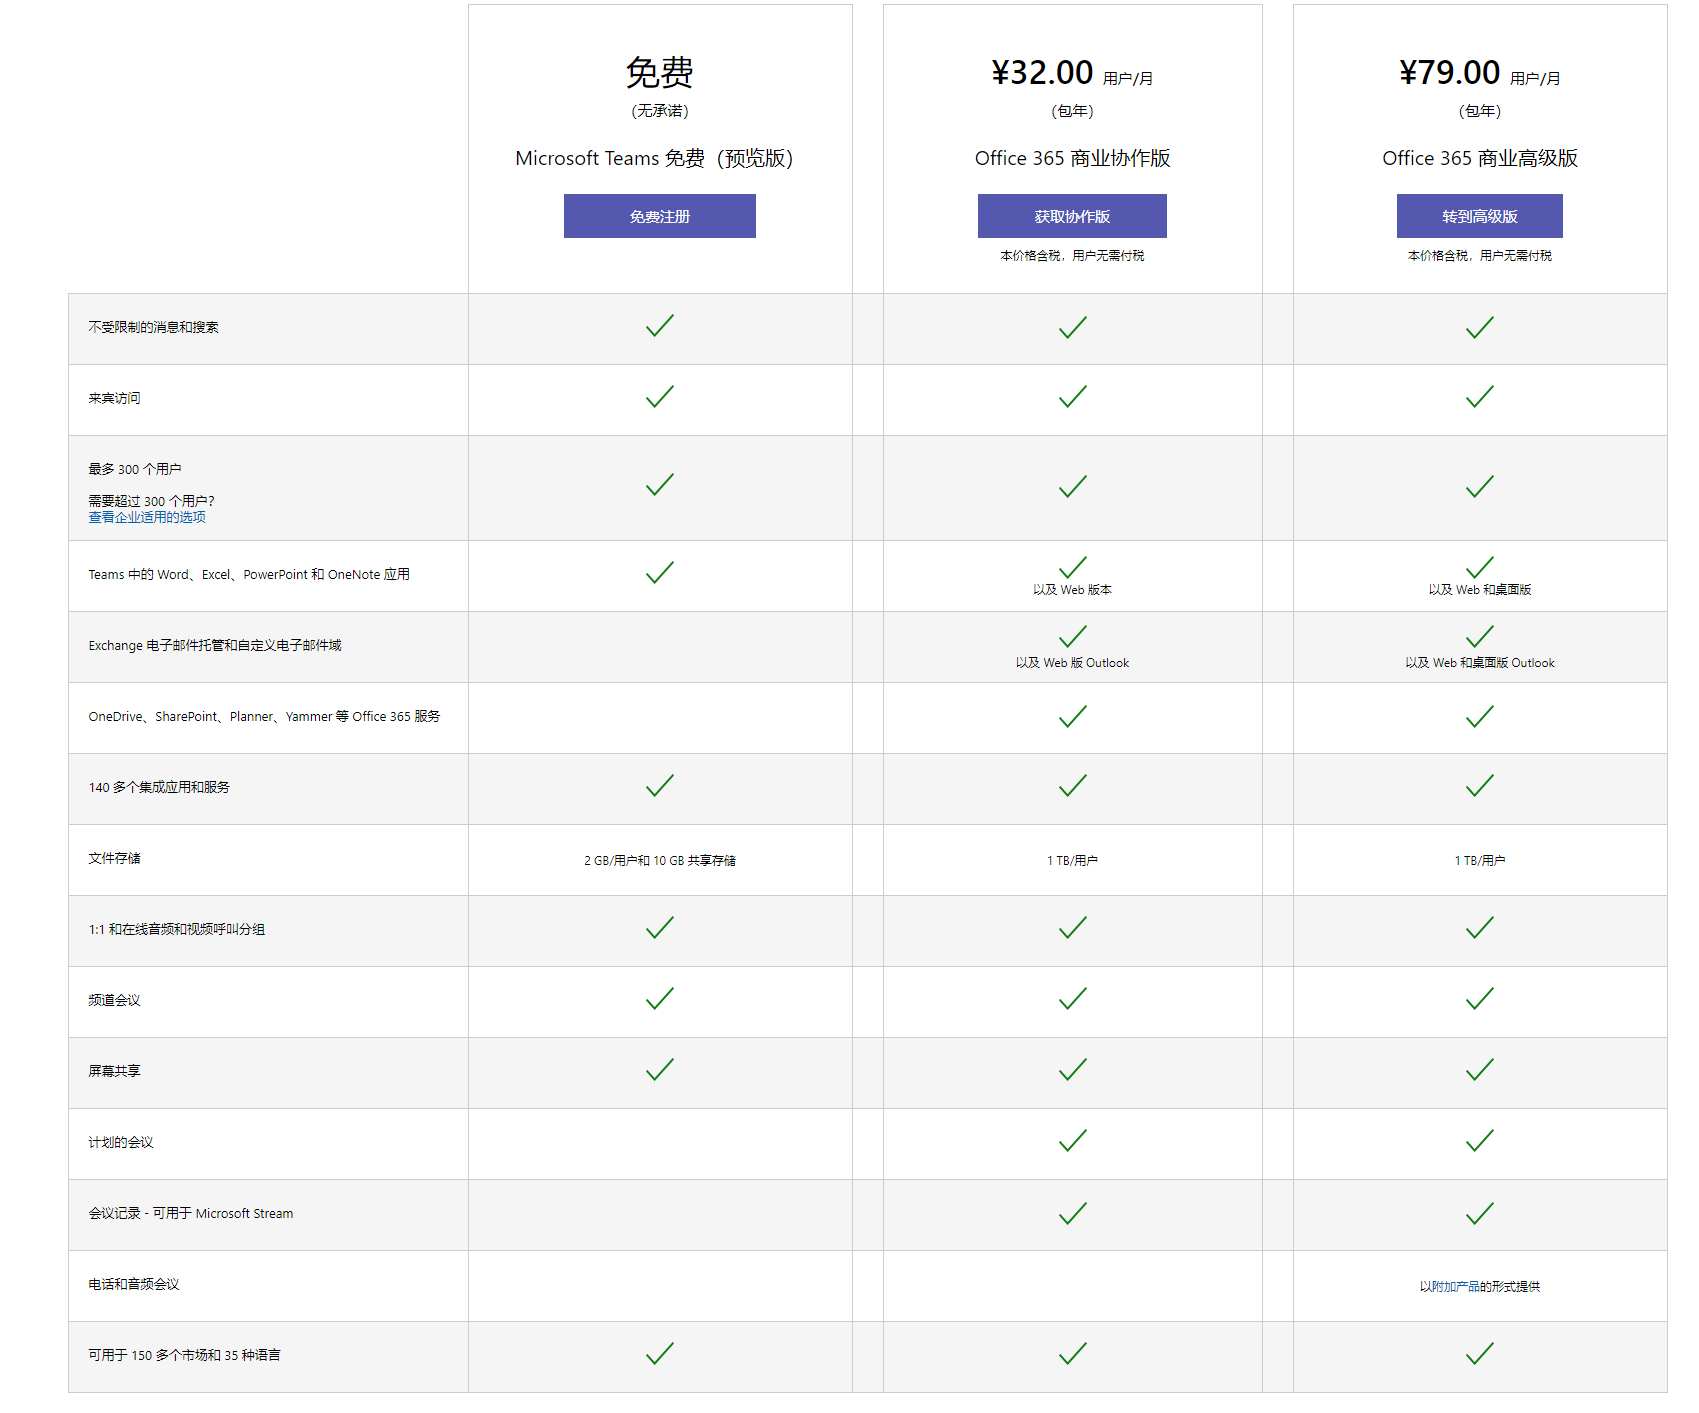Click the 140 多个集成应用和服务 label
Screen dimensions: 1699x1413
coord(159,787)
